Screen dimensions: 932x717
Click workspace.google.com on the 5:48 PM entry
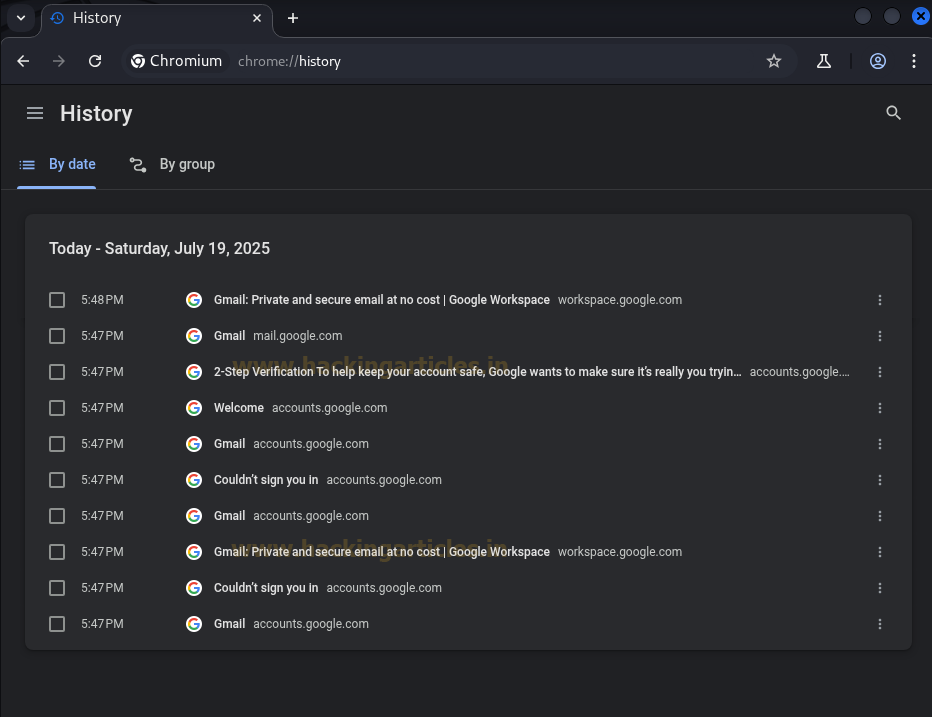pyautogui.click(x=620, y=300)
